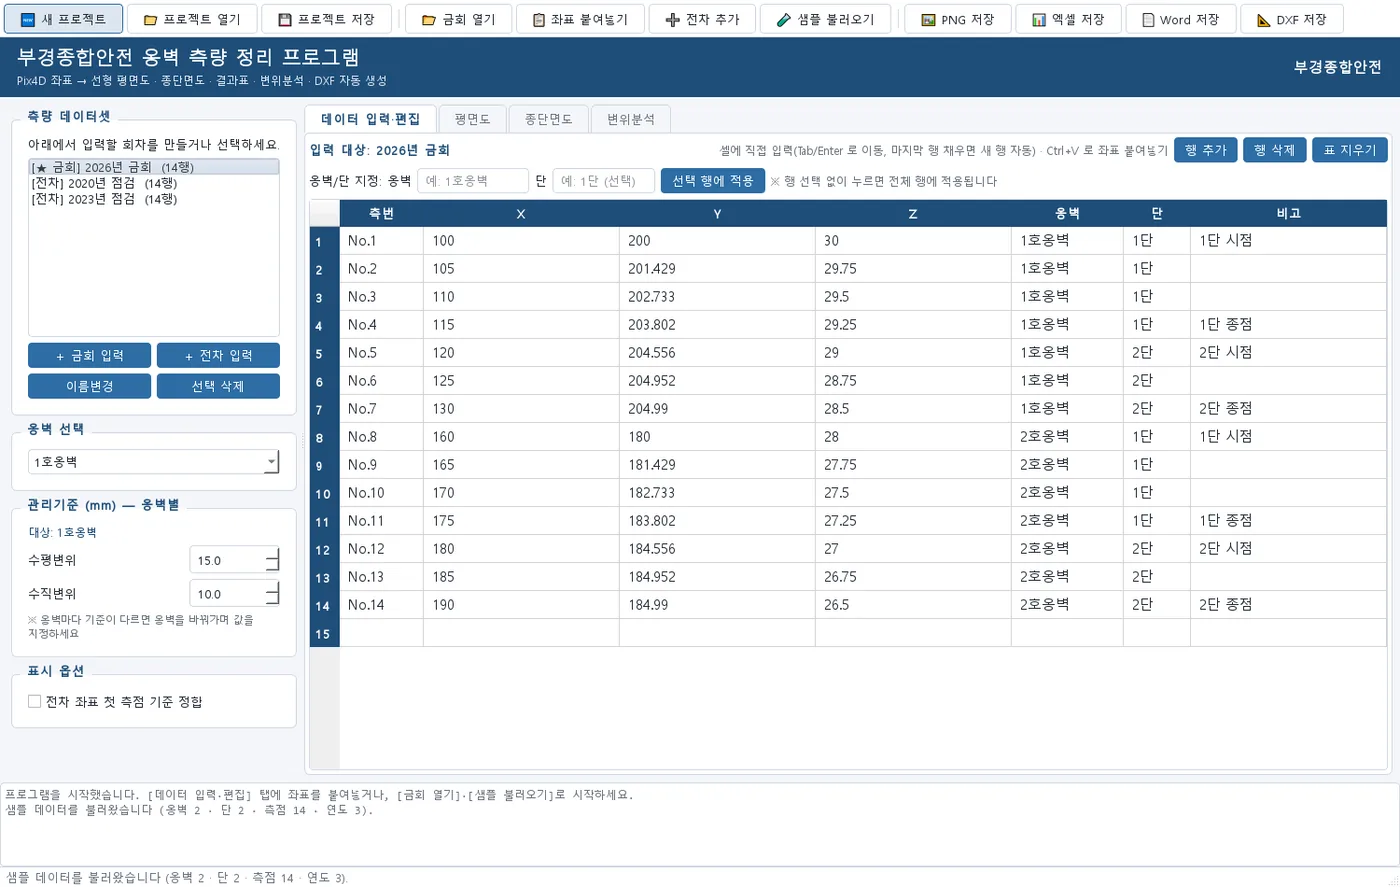
Task: Click the Word 저장 document icon
Action: [x=1149, y=20]
